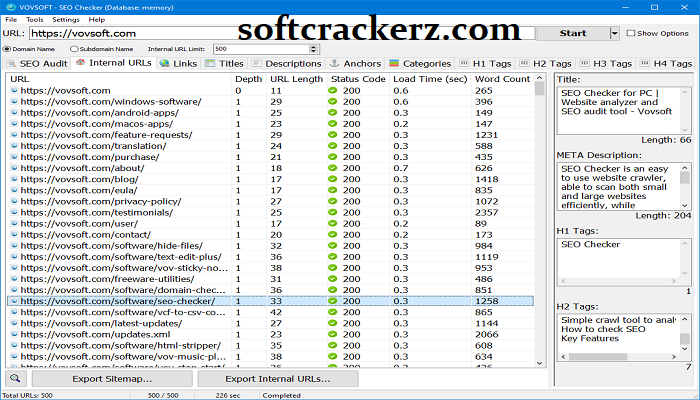The image size is (700, 400).
Task: Click 'SEO Checker' in H1 Tags box
Action: (x=590, y=244)
